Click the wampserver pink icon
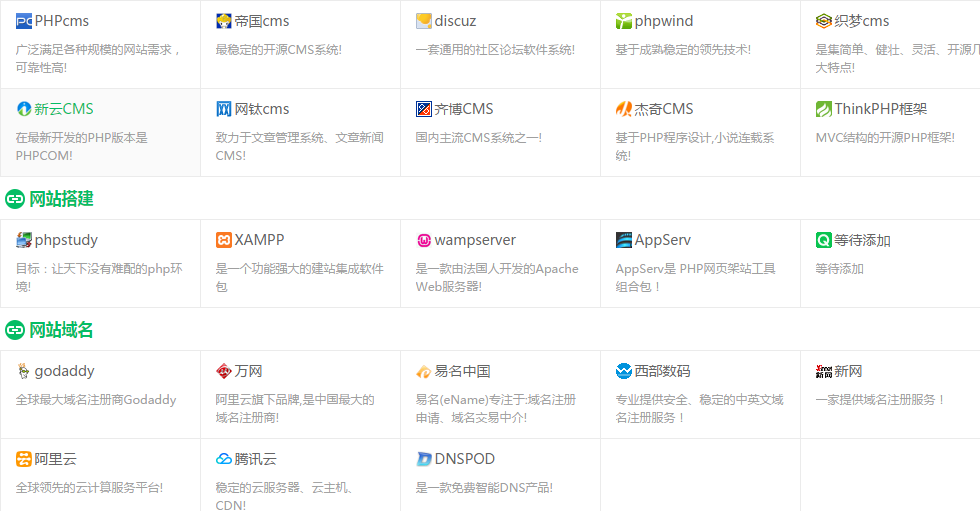The image size is (980, 511). click(x=424, y=240)
